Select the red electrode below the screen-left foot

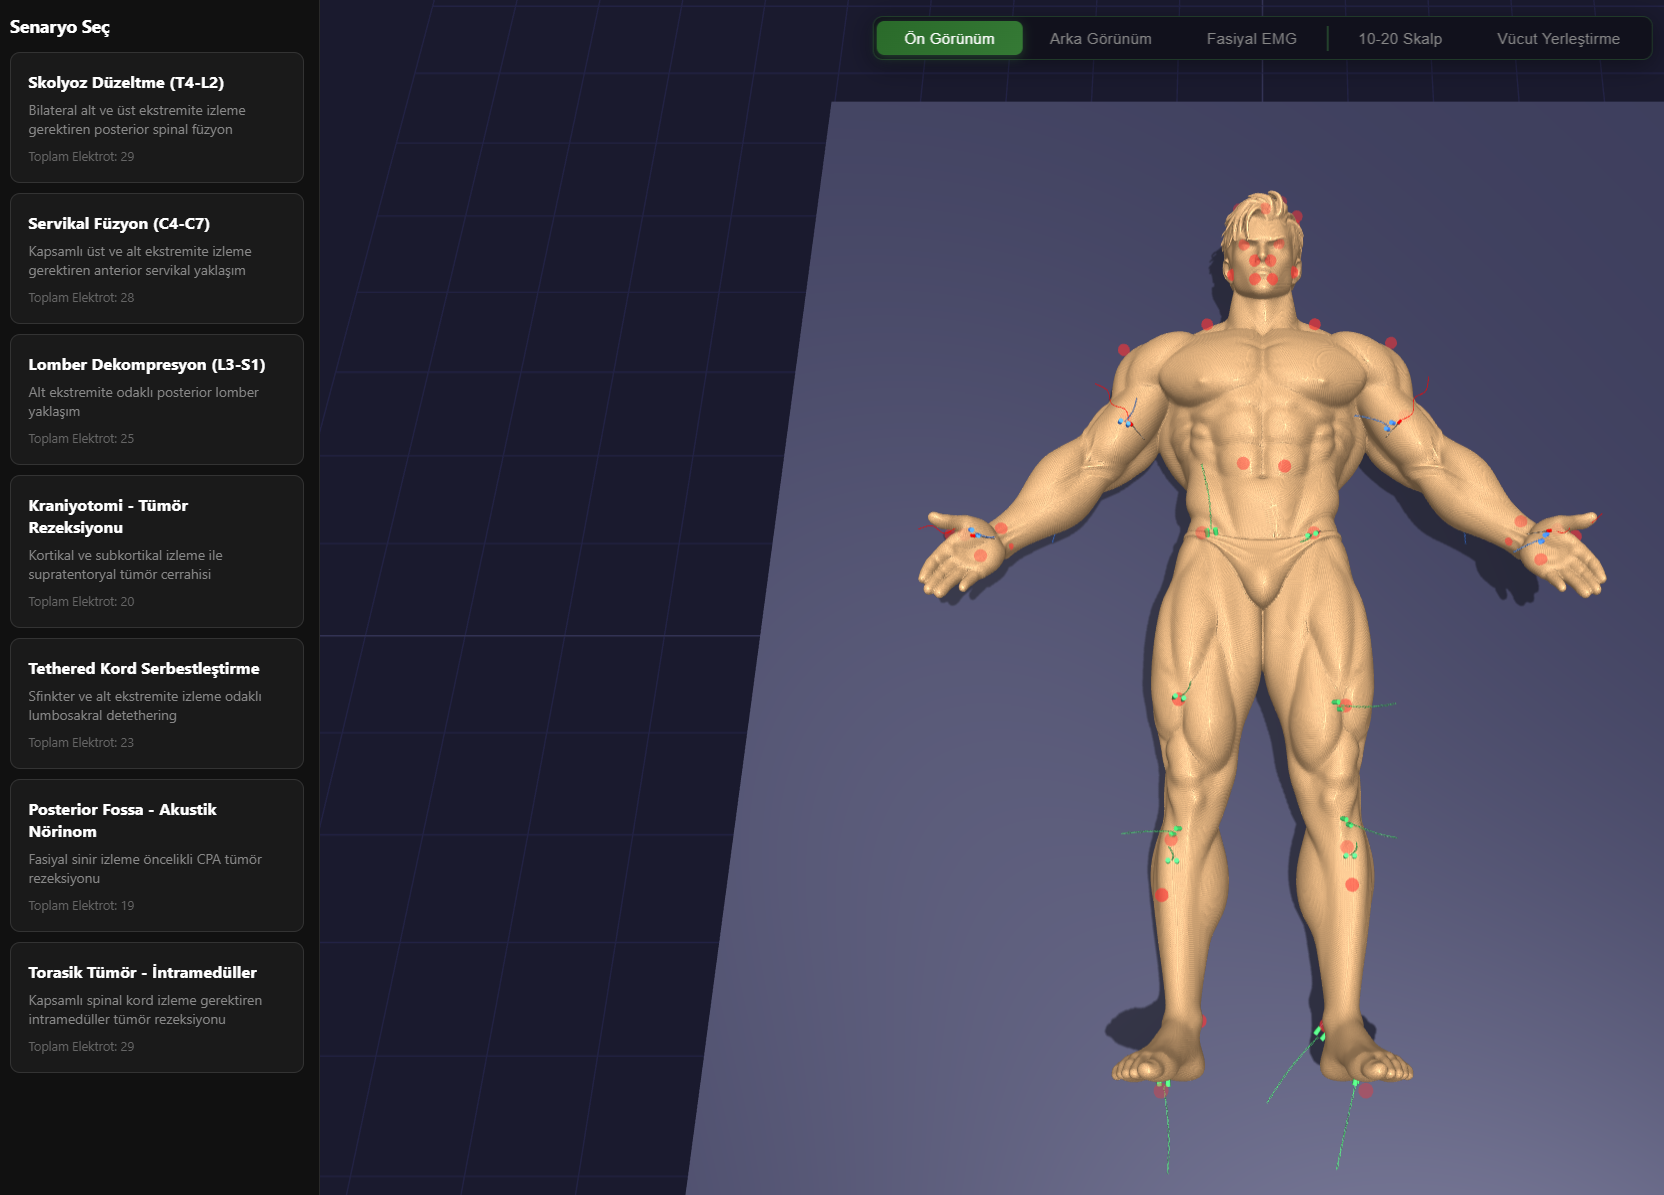pyautogui.click(x=1160, y=1092)
